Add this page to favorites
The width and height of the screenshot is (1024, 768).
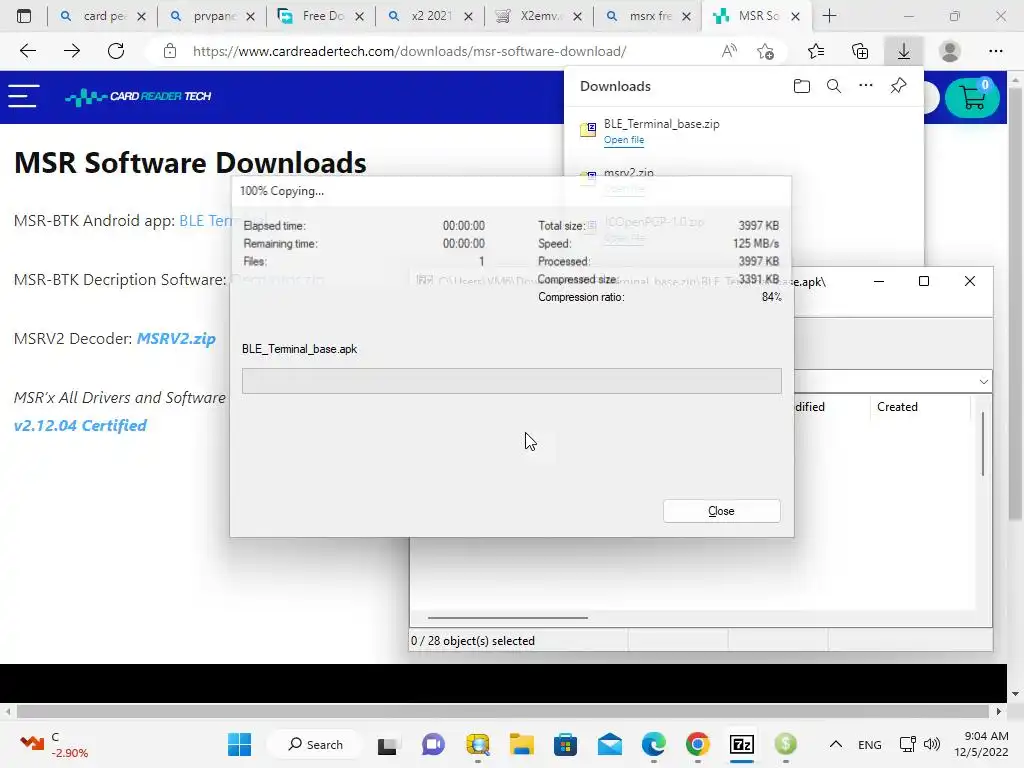coord(765,51)
